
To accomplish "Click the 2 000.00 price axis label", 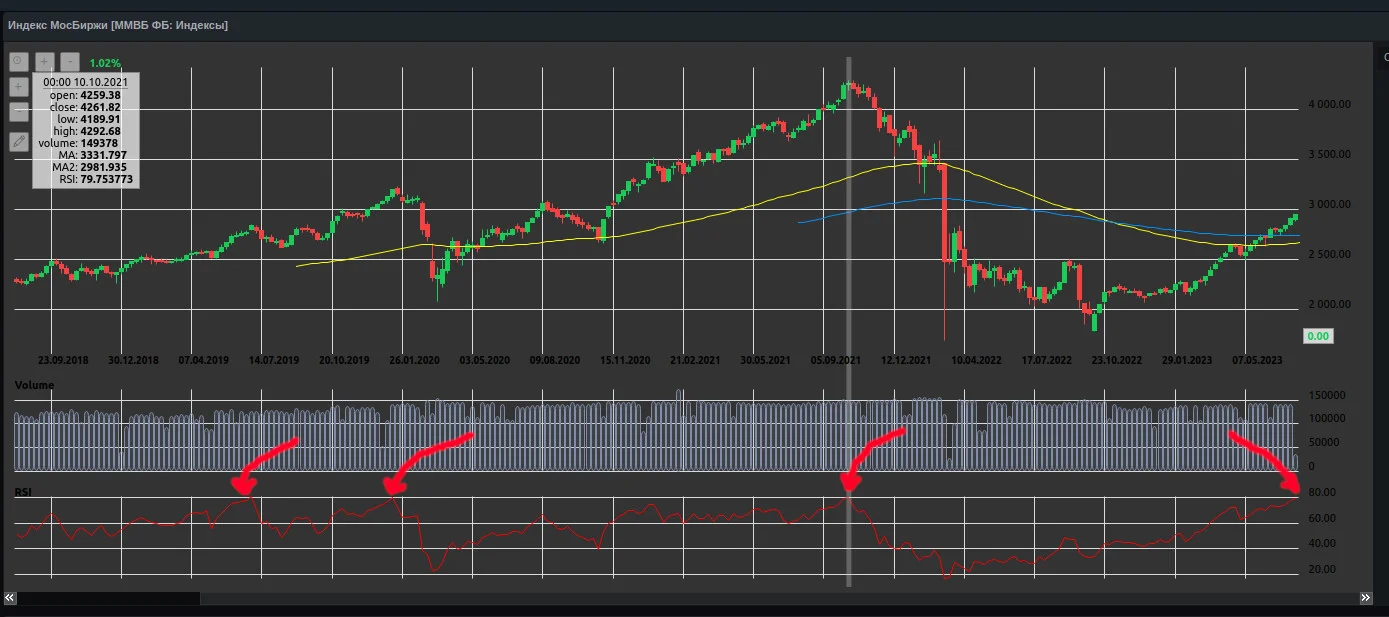I will pyautogui.click(x=1330, y=304).
